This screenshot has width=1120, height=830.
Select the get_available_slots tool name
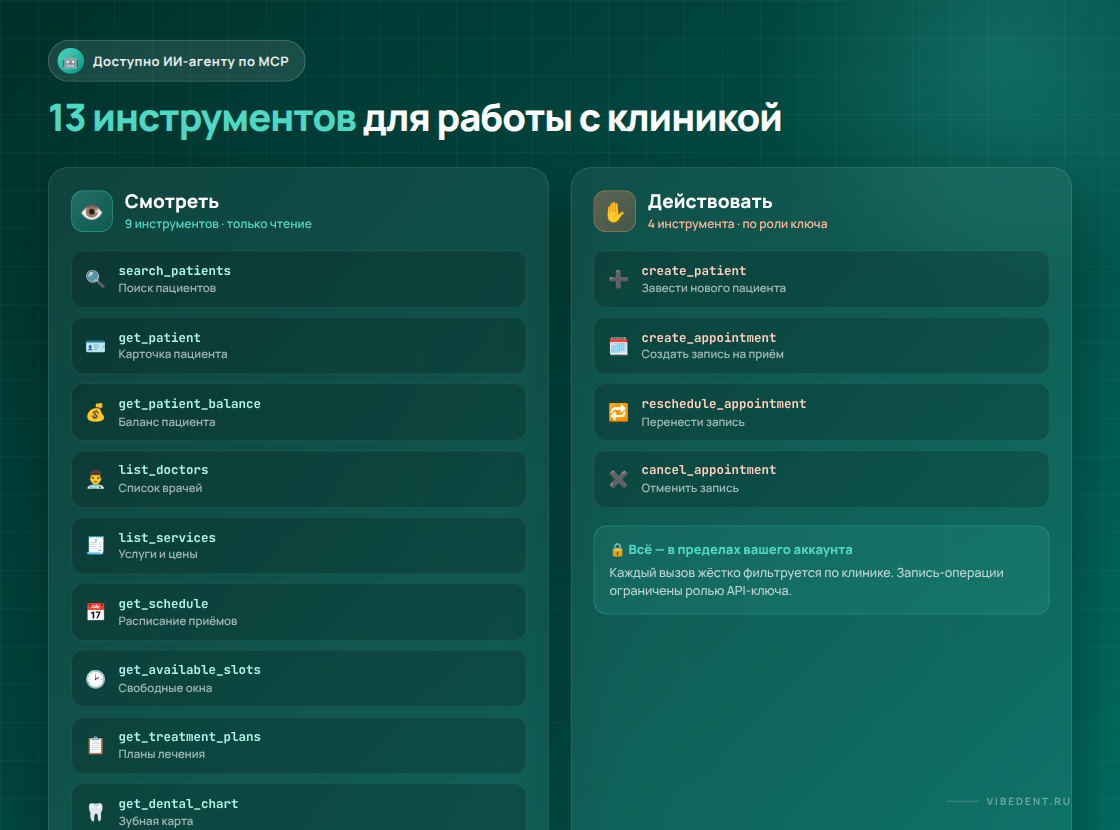coord(189,669)
